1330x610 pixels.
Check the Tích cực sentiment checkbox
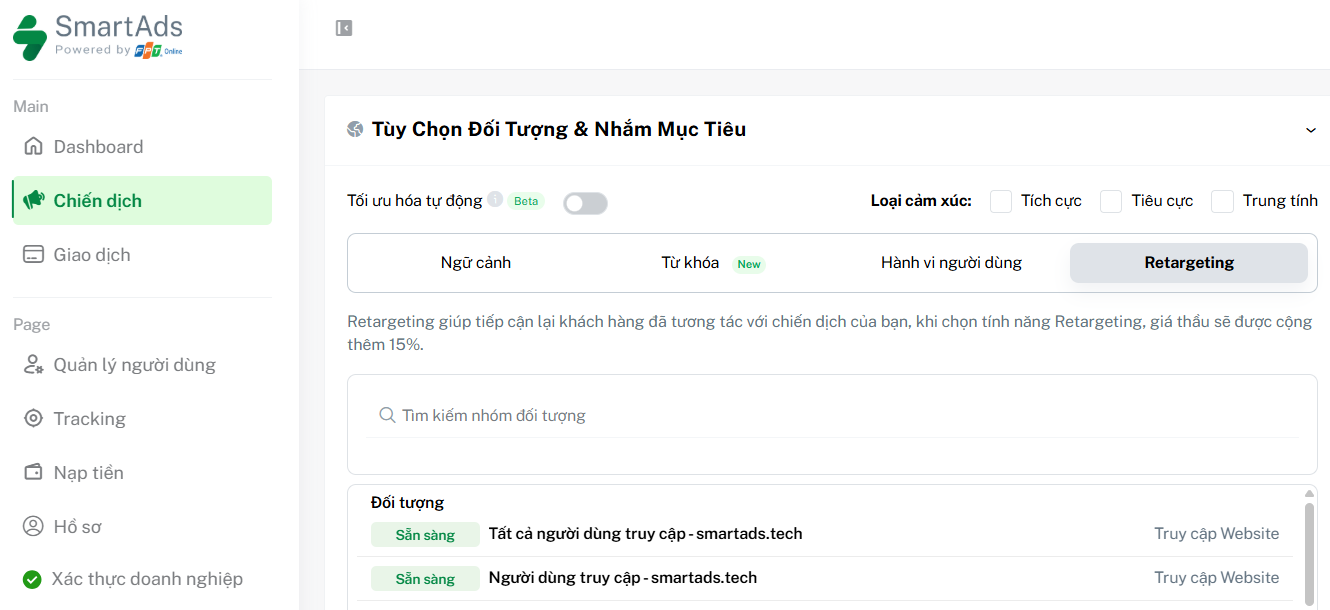pos(1001,201)
